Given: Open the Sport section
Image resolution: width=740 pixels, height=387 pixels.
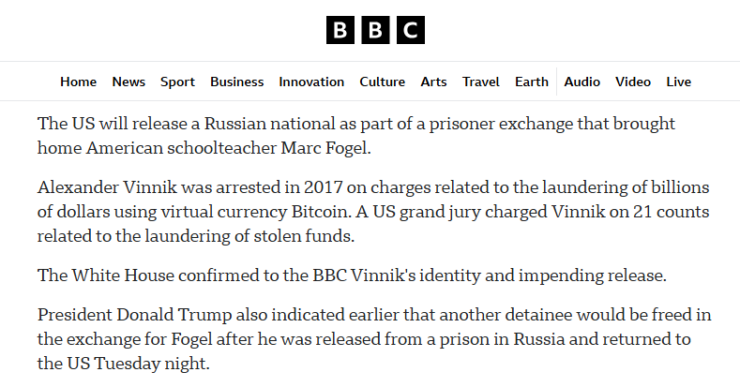Looking at the screenshot, I should point(177,82).
